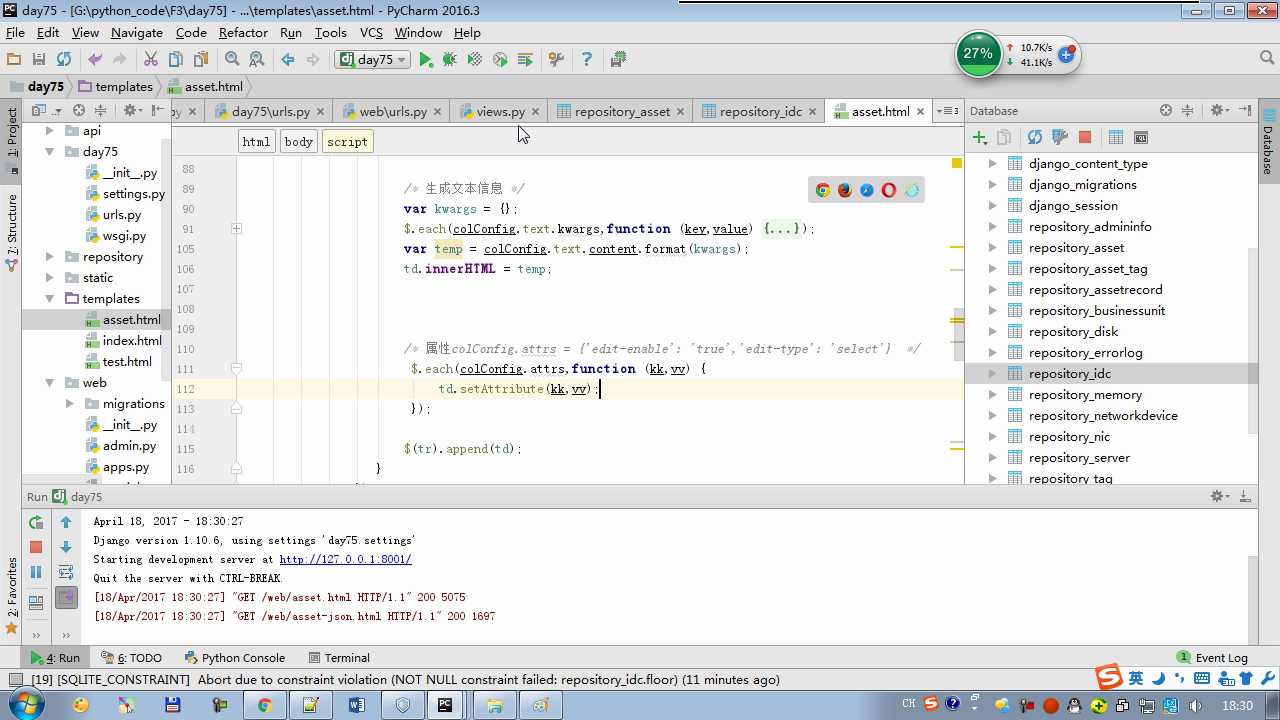The height and width of the screenshot is (720, 1280).
Task: Close the asset.html editor tab
Action: (x=920, y=111)
